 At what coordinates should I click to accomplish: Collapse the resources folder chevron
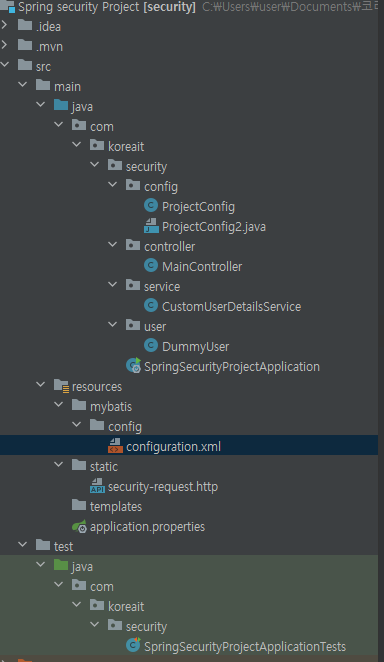pos(41,385)
